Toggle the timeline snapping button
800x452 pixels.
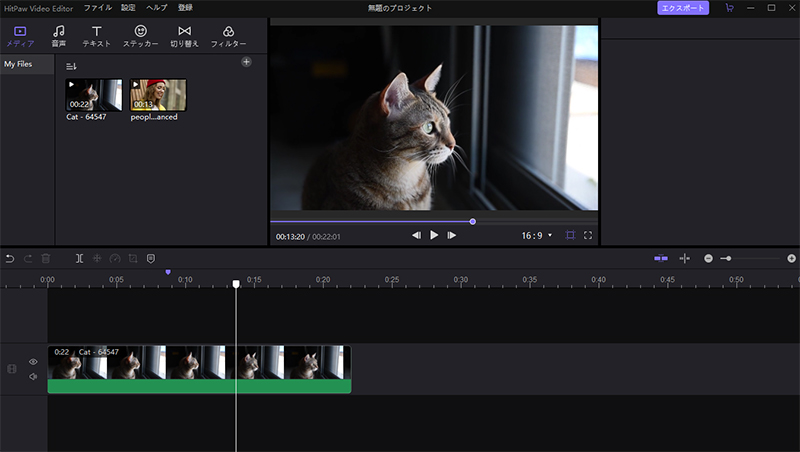pos(660,258)
